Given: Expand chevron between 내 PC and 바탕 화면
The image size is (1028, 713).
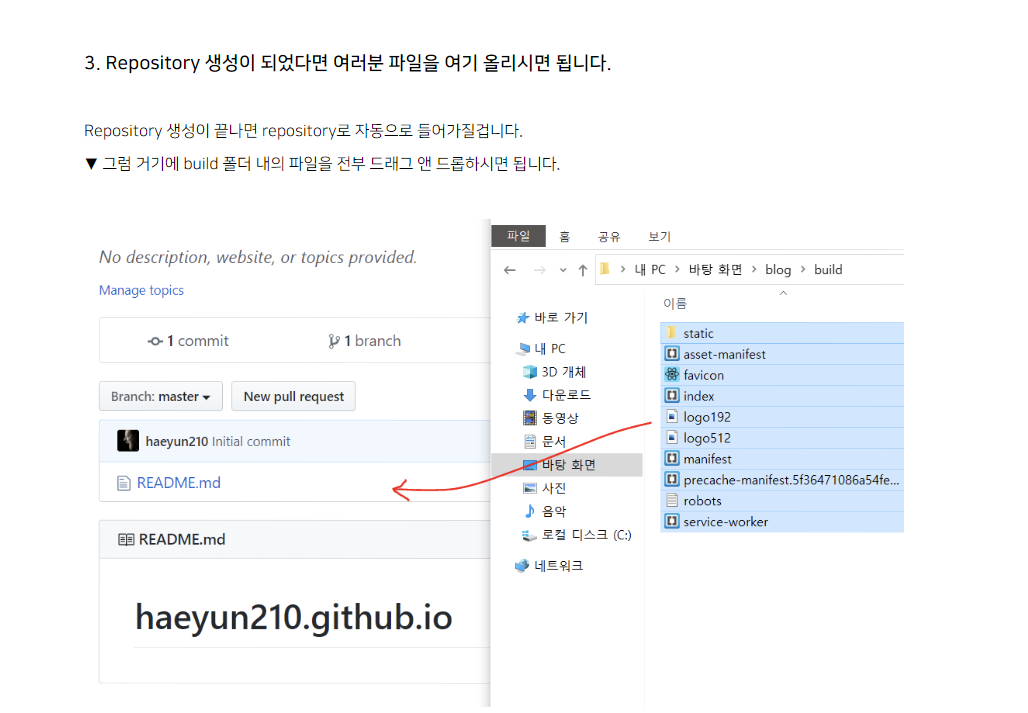Looking at the screenshot, I should pyautogui.click(x=677, y=269).
